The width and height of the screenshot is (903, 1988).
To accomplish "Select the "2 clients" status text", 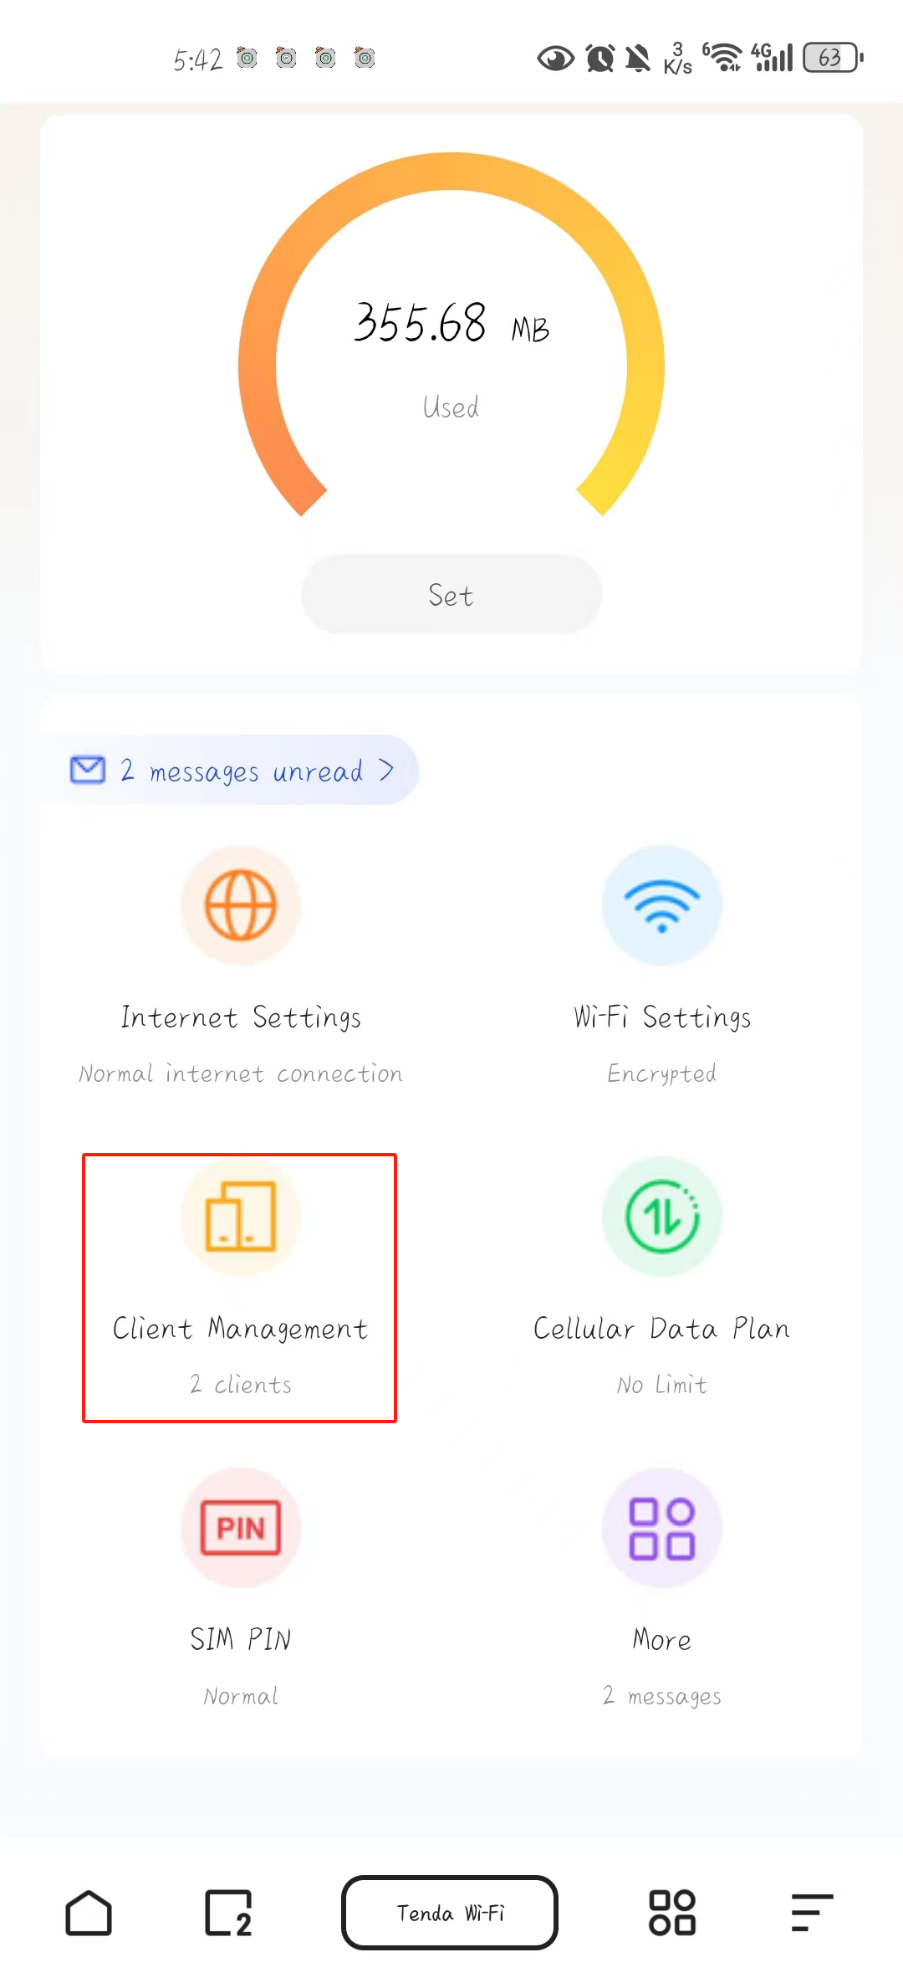I will (241, 1385).
